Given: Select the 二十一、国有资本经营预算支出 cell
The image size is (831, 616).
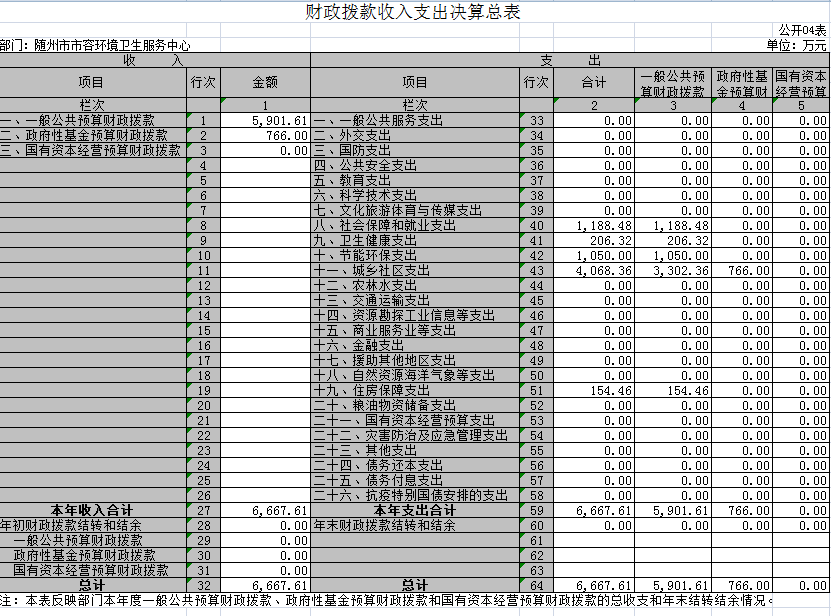Looking at the screenshot, I should (x=415, y=420).
